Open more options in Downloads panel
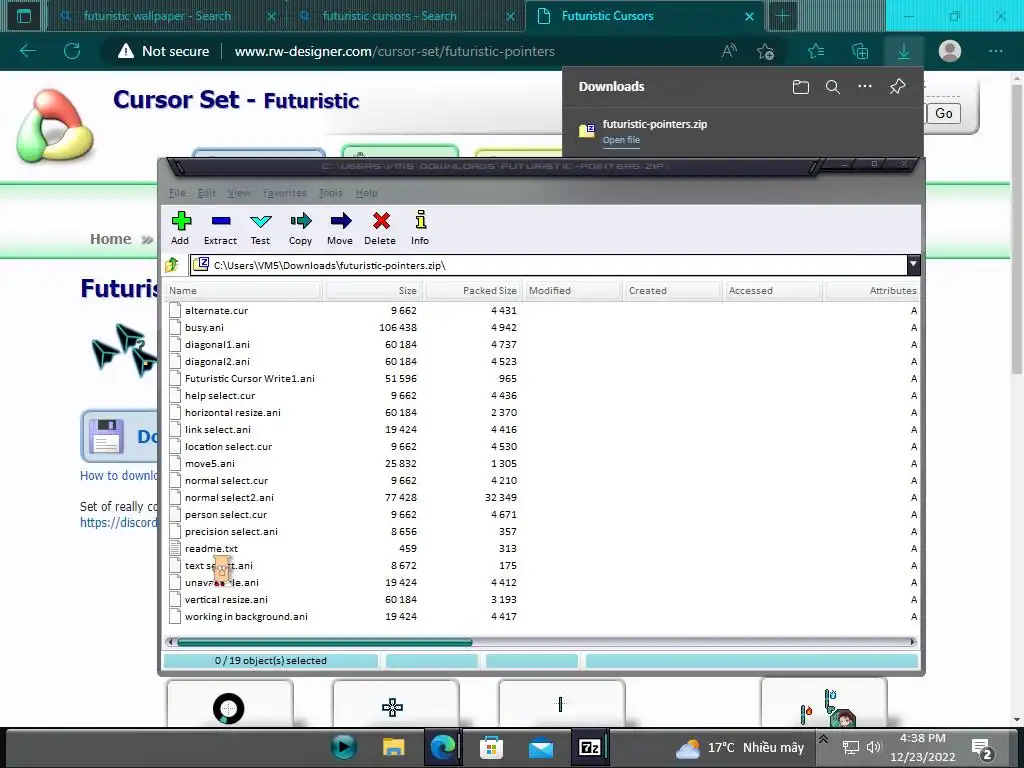 (865, 87)
